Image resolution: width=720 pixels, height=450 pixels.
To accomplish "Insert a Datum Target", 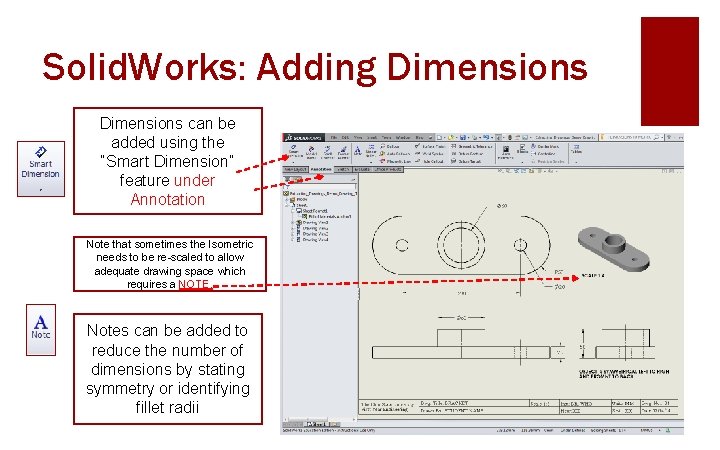I will (467, 161).
